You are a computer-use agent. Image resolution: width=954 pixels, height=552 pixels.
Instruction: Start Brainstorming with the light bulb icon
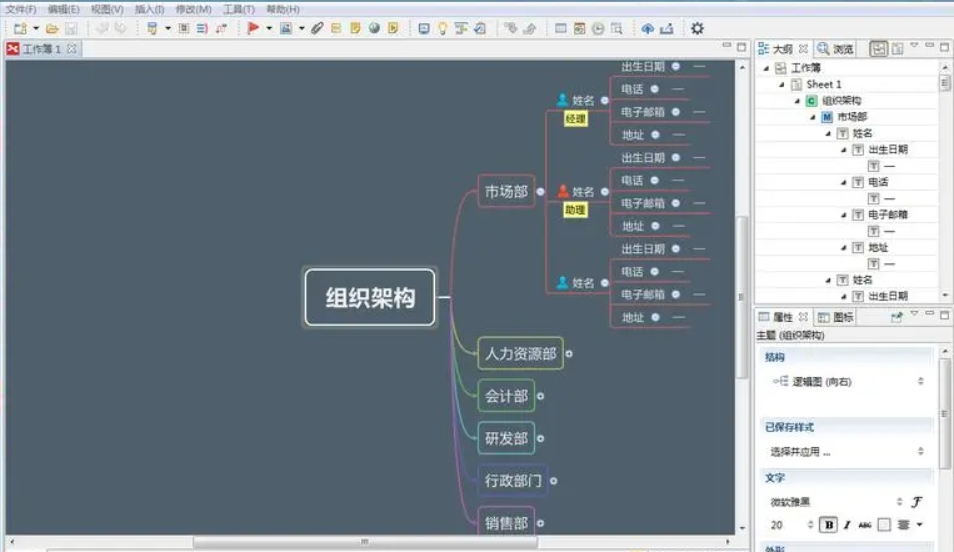[442, 29]
